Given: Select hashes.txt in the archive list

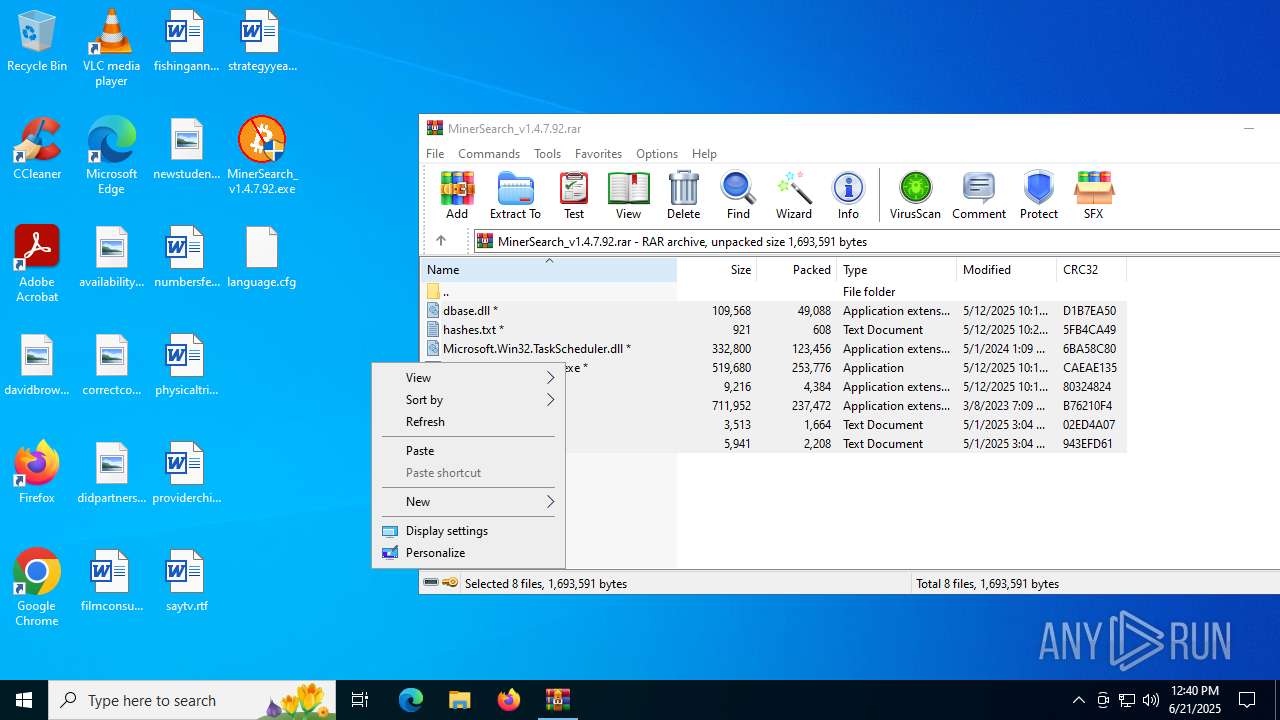Looking at the screenshot, I should tap(773, 330).
